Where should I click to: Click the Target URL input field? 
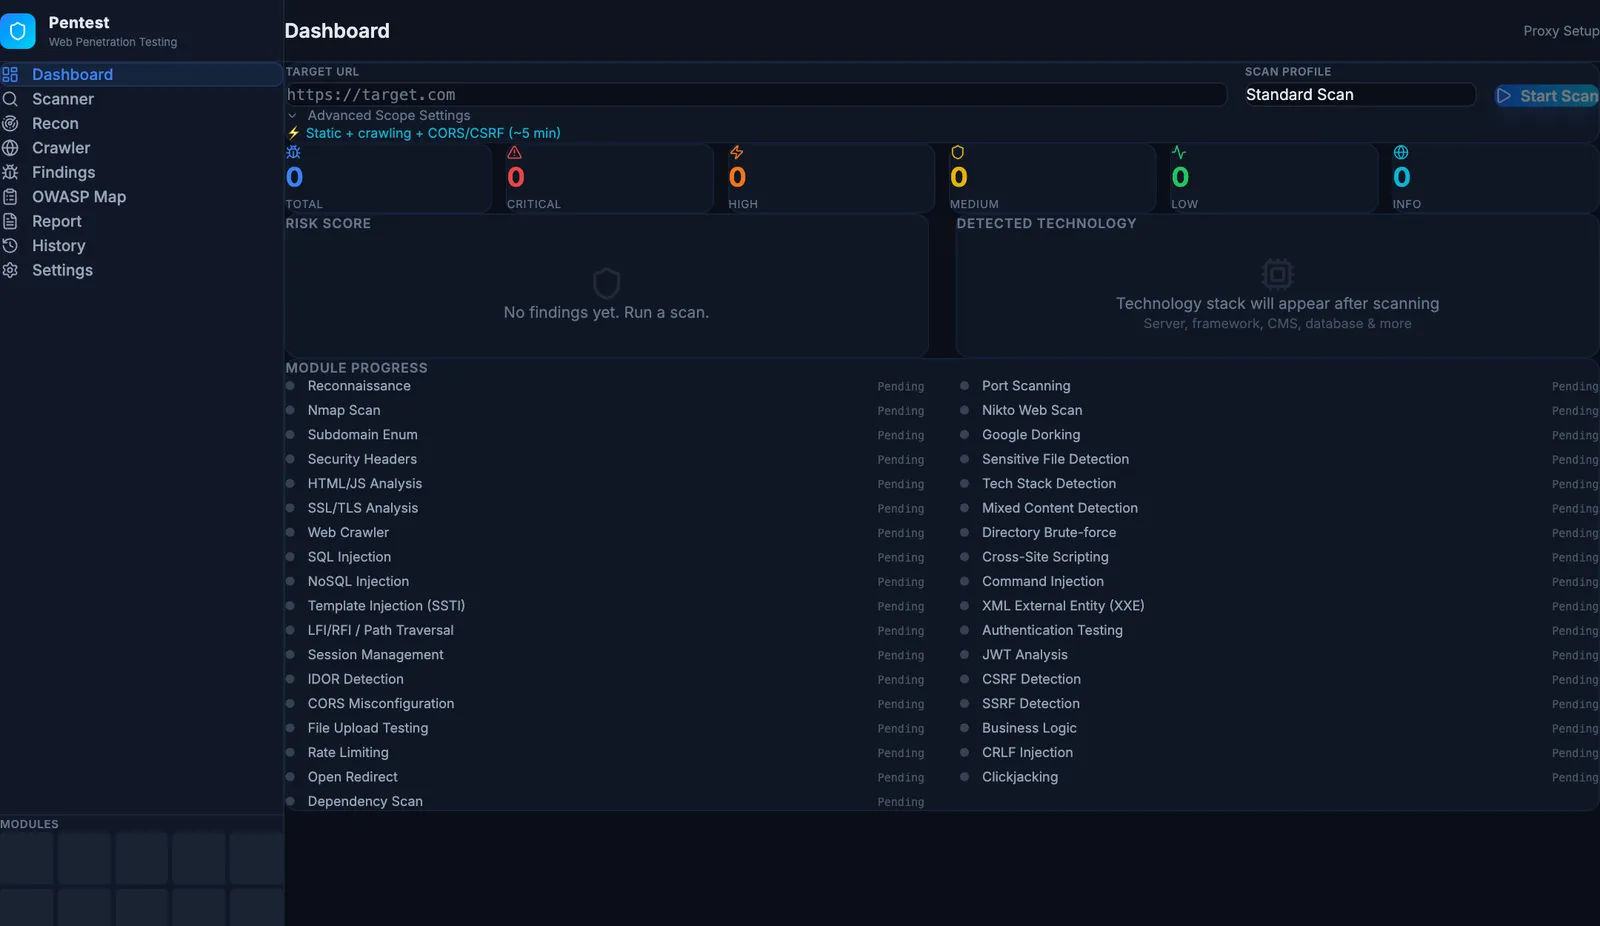756,94
